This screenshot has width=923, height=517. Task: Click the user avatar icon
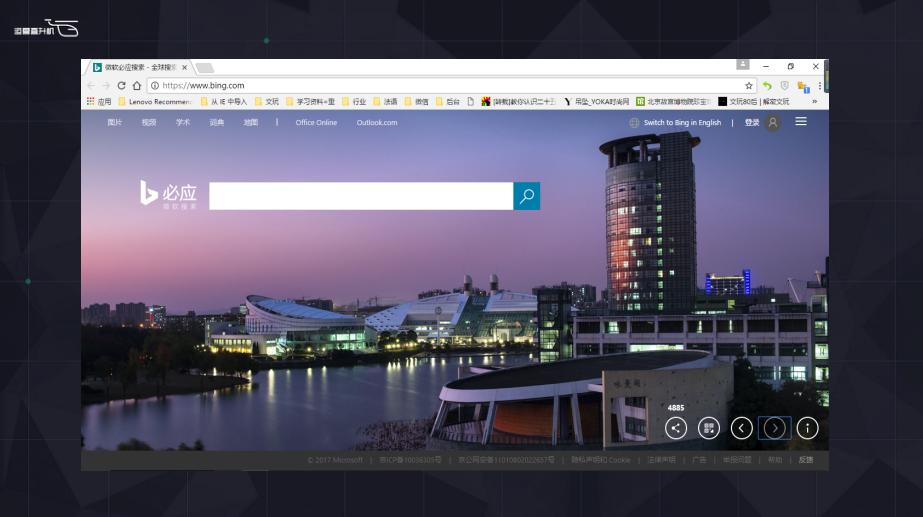[x=773, y=122]
